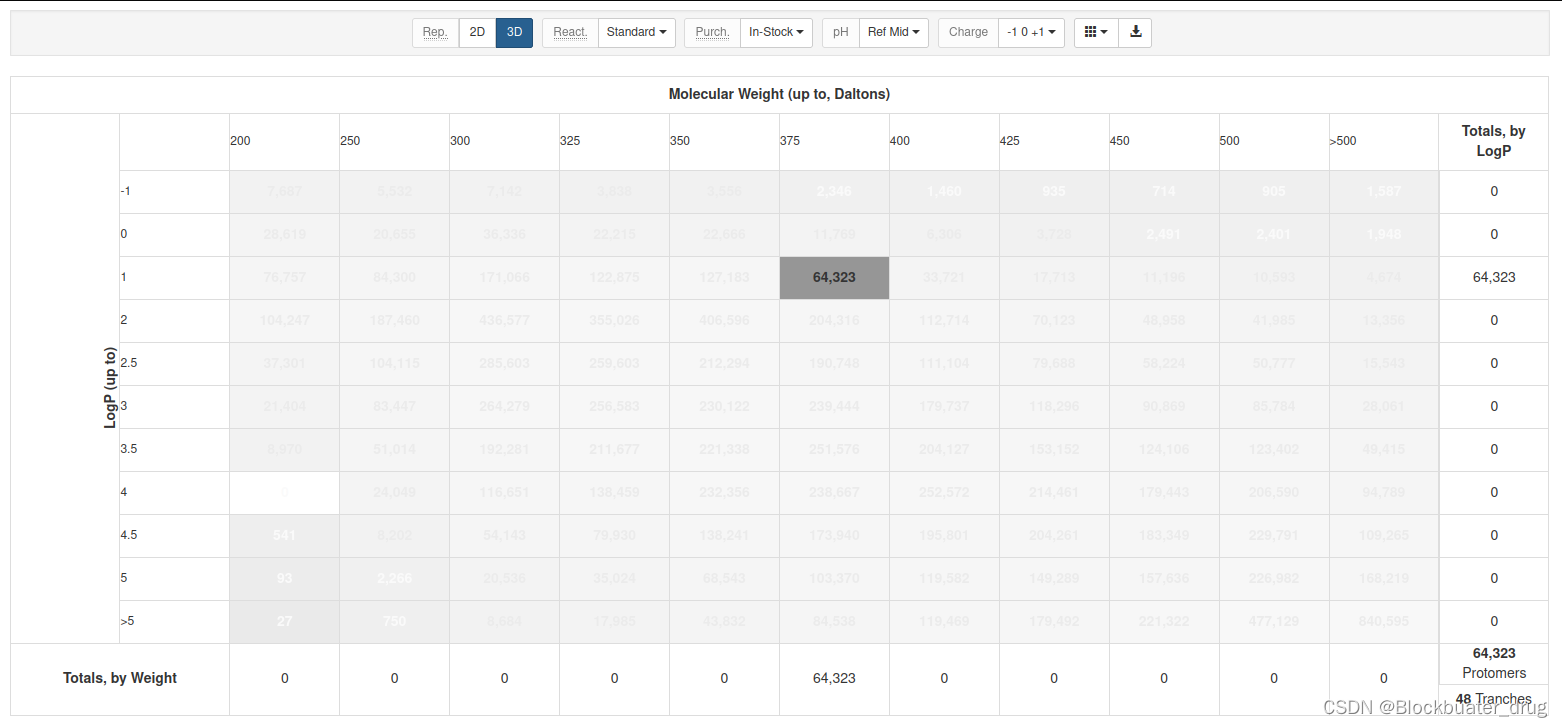The width and height of the screenshot is (1562, 727).
Task: Open the -1 0 +1 charge dropdown
Action: click(1031, 32)
